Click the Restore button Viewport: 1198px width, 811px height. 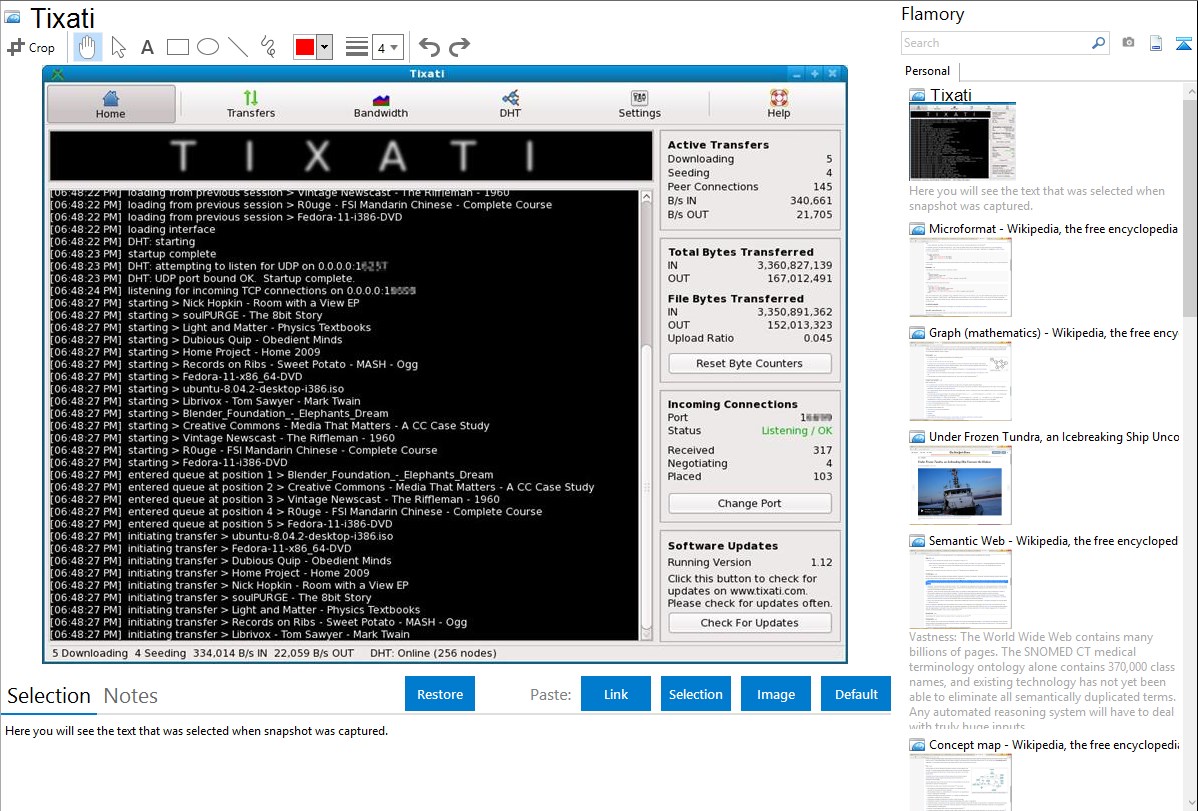(x=440, y=694)
